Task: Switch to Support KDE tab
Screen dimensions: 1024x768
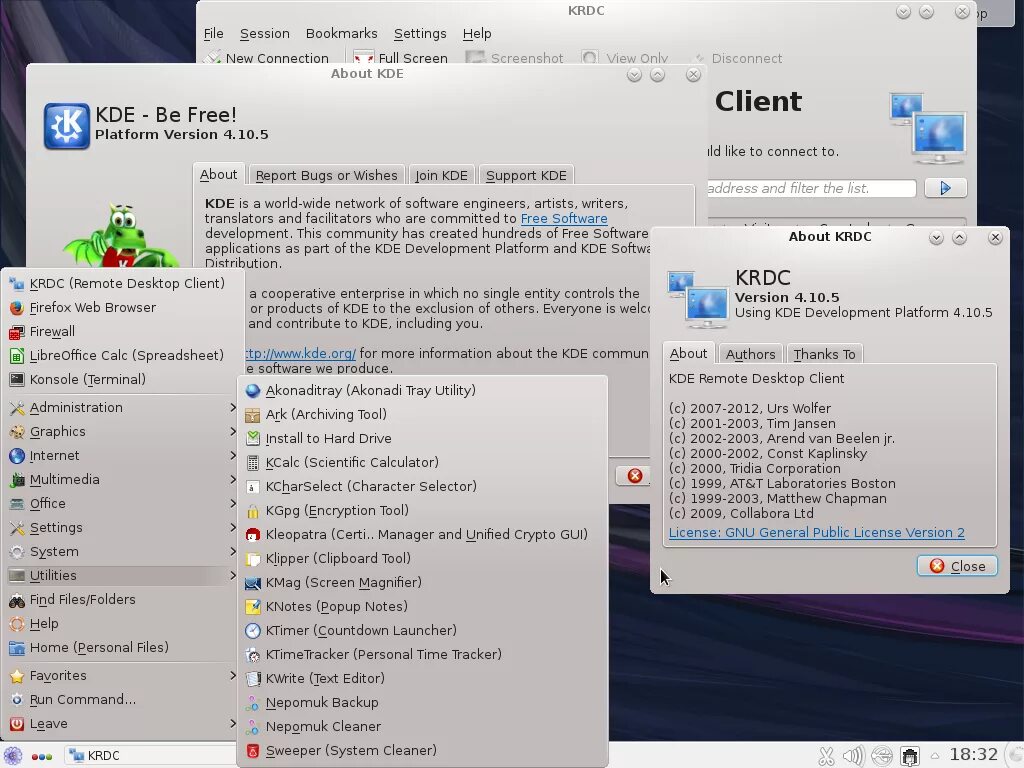Action: point(526,175)
